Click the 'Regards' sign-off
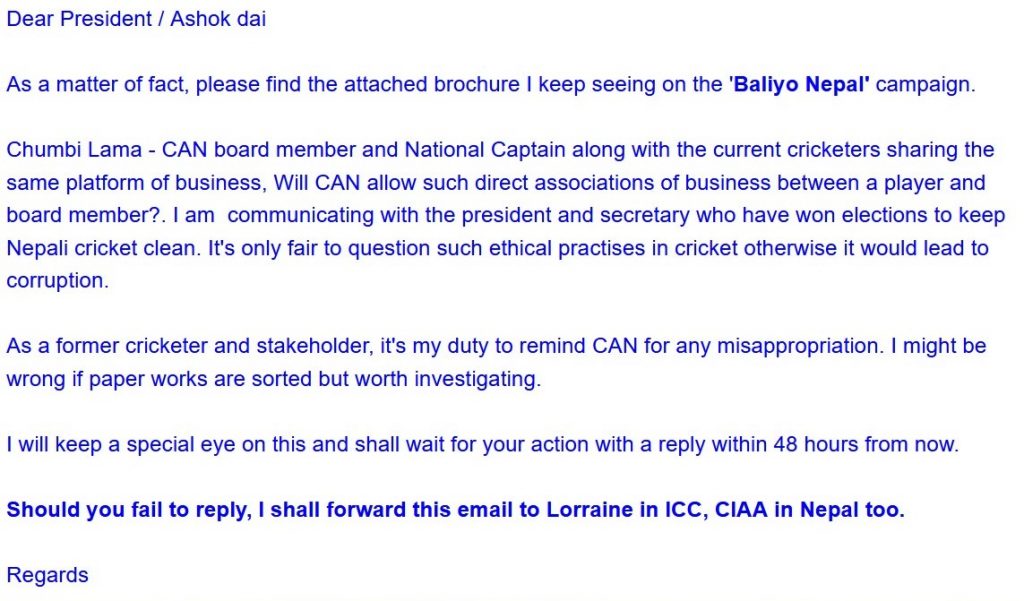1024x601 pixels. [x=47, y=575]
